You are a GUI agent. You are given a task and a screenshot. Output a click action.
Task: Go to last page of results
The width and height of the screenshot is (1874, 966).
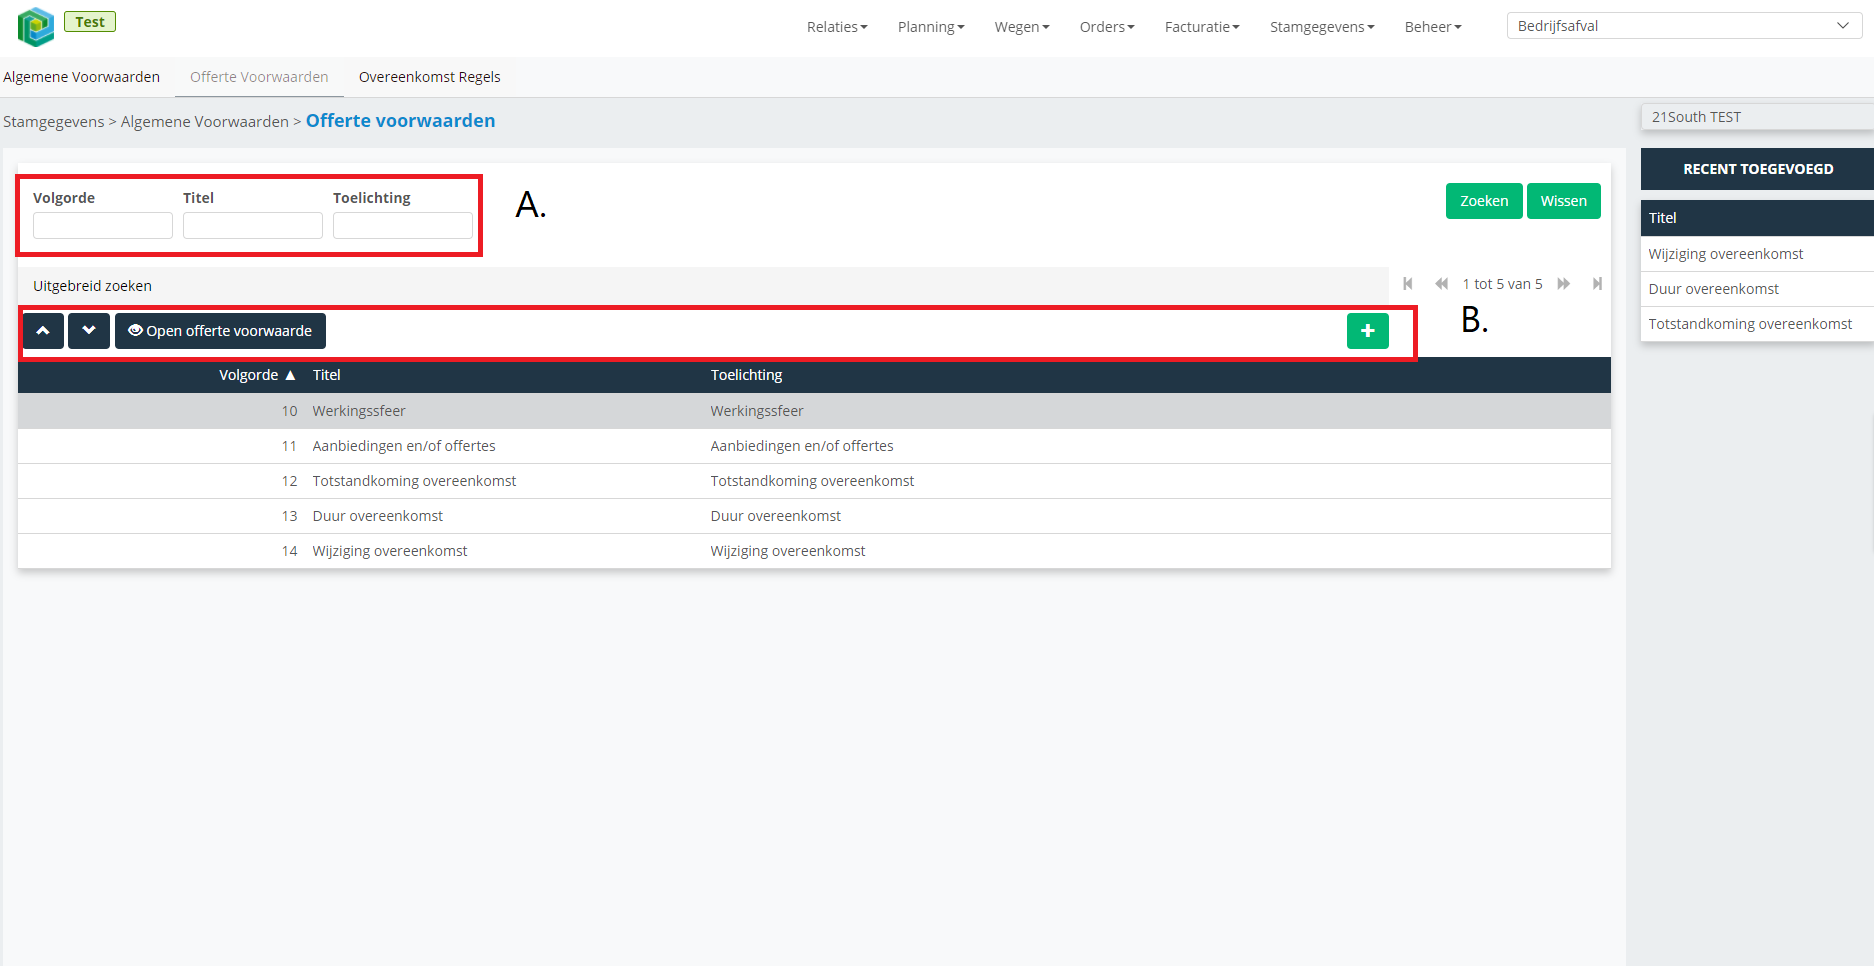[x=1597, y=284]
